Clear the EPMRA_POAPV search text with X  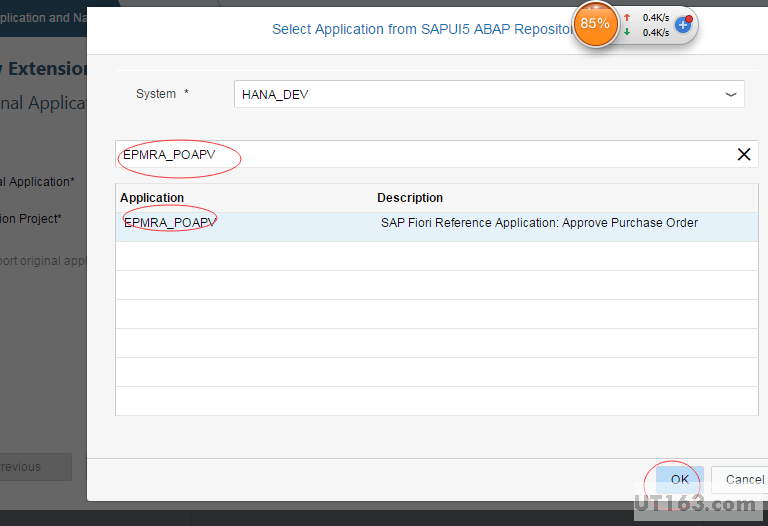point(743,154)
